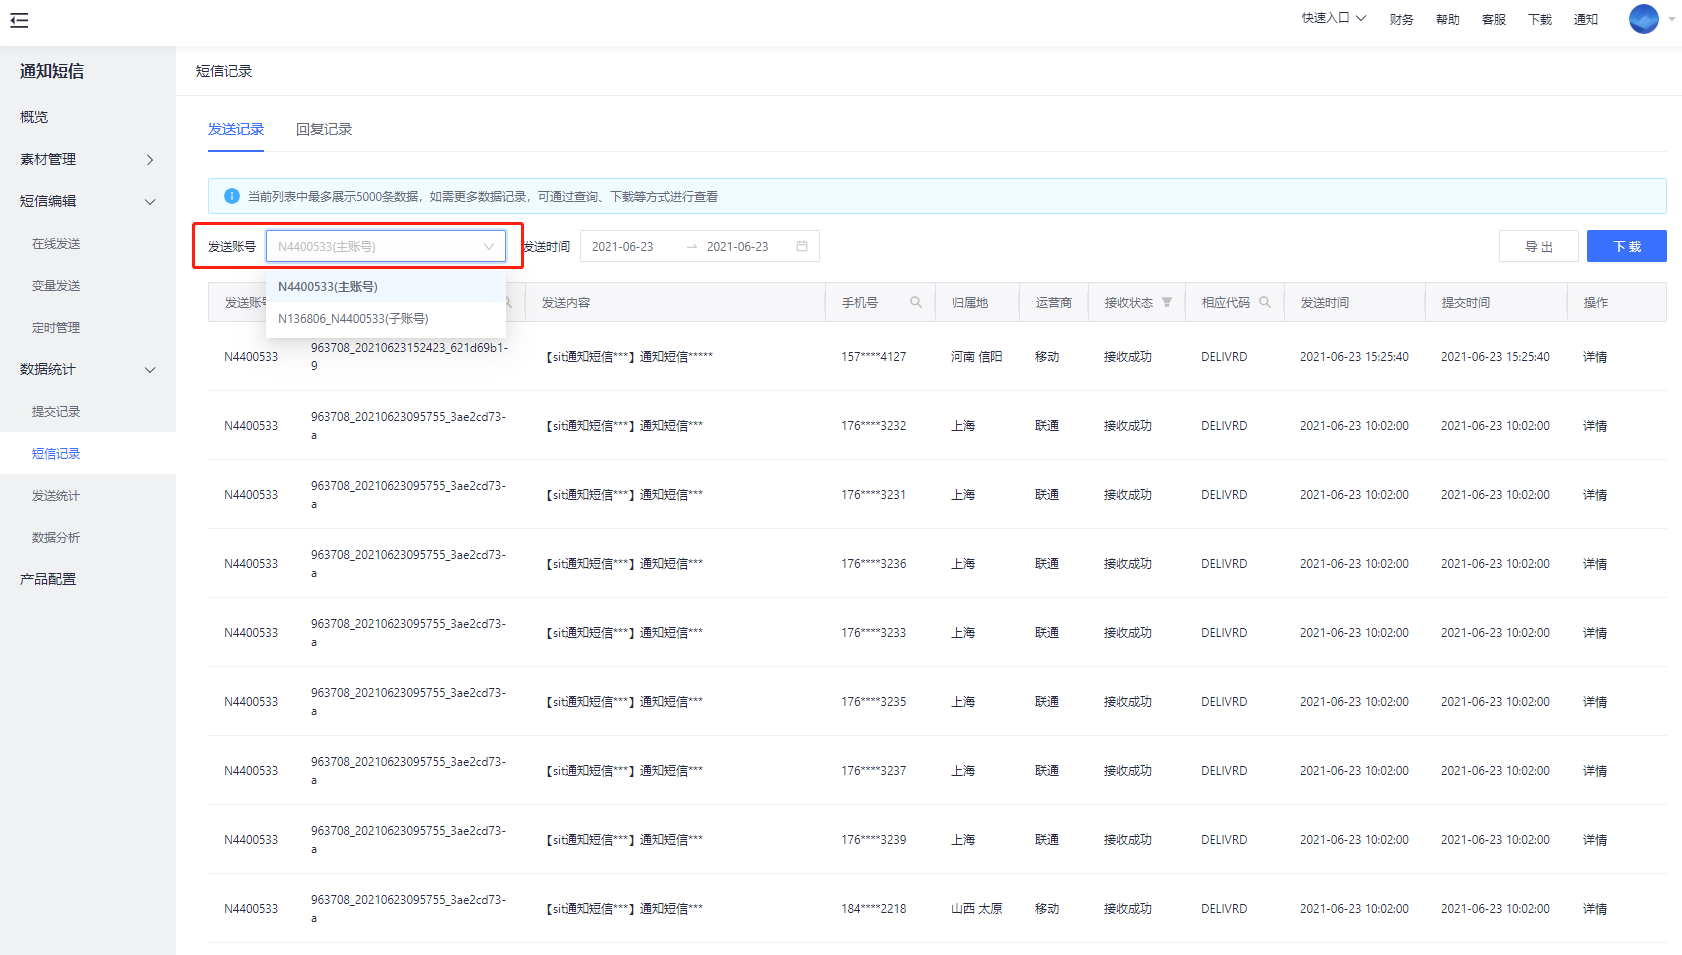This screenshot has height=955, width=1682.
Task: View 详情 for the 176****3237 row
Action: (1594, 770)
